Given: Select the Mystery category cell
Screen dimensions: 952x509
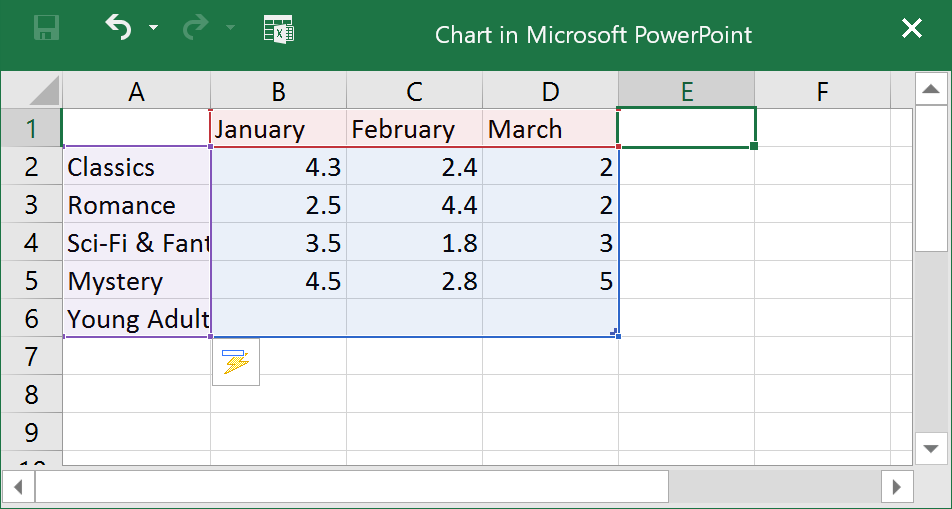Looking at the screenshot, I should 137,281.
